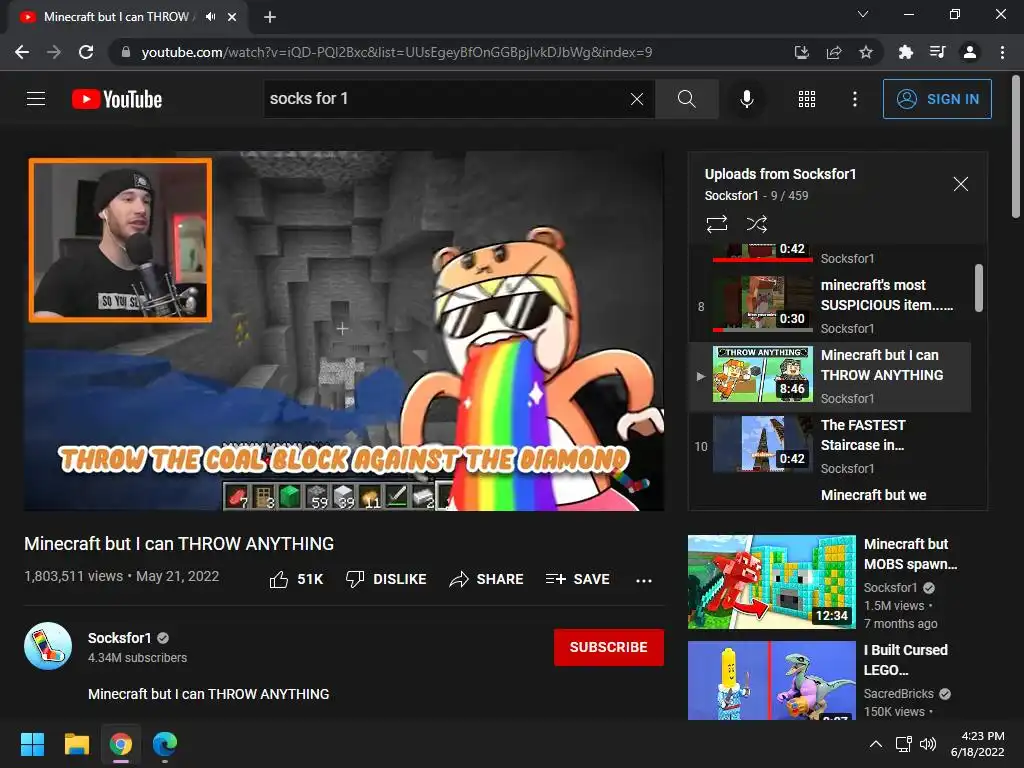Screen dimensions: 1024x768
Task: Search with your voice microphone
Action: (x=747, y=99)
